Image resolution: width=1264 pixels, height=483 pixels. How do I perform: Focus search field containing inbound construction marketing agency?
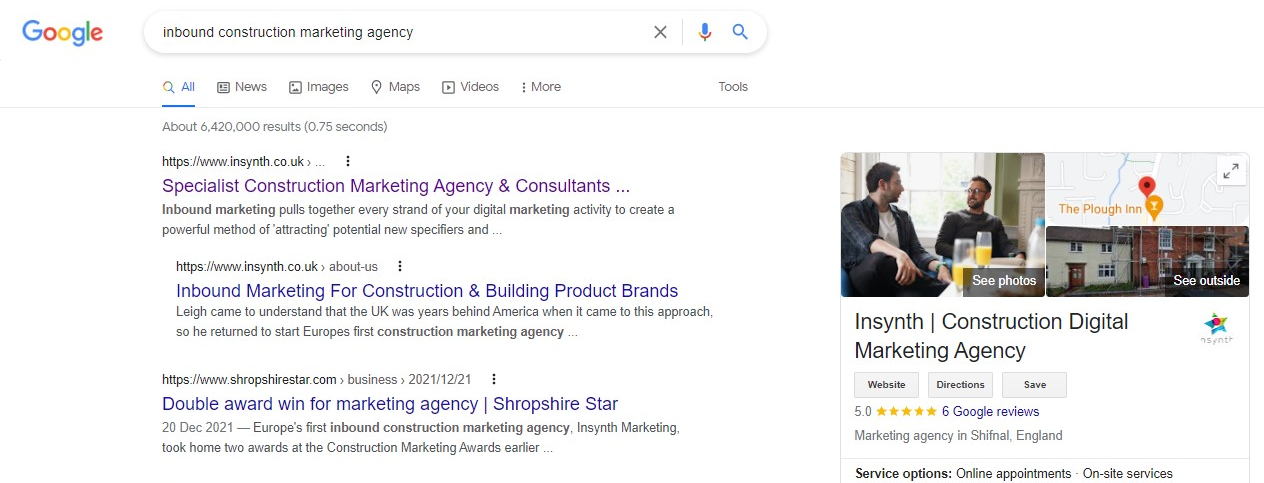pyautogui.click(x=400, y=32)
